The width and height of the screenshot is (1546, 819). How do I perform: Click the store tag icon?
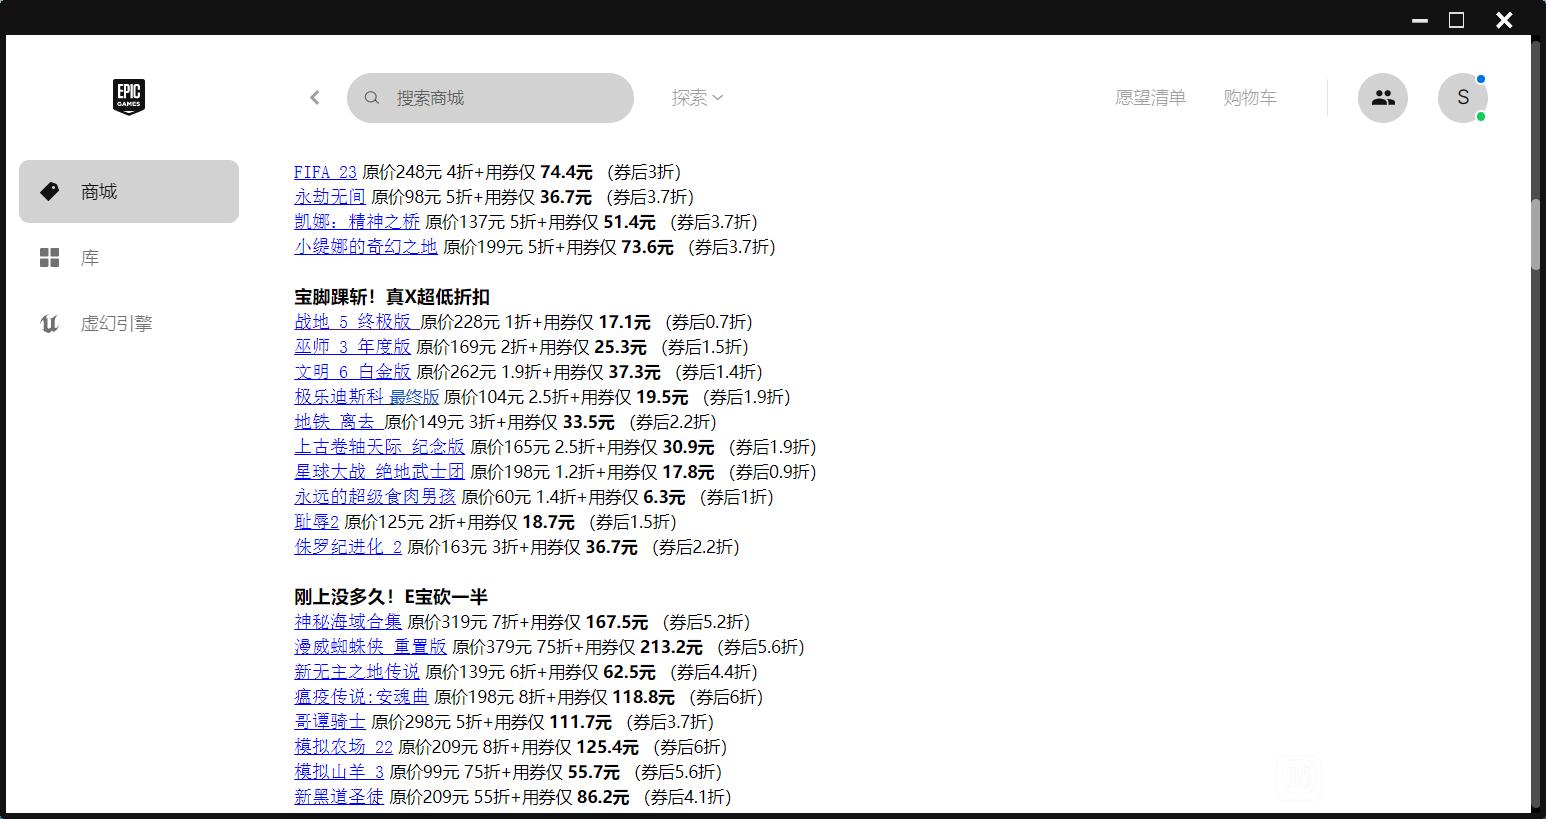pos(49,191)
